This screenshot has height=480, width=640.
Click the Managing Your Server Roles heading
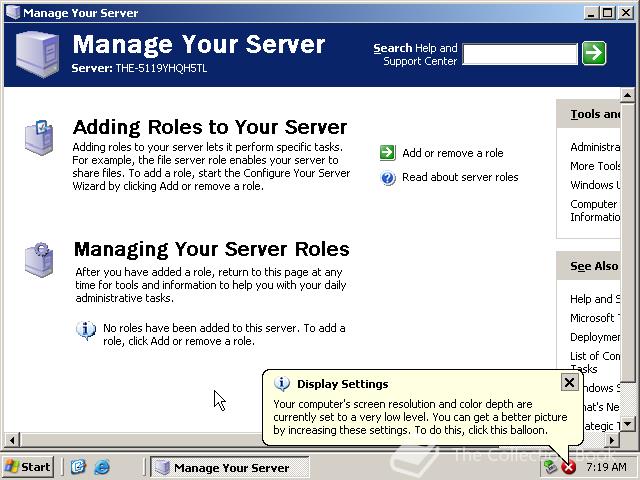click(x=212, y=249)
